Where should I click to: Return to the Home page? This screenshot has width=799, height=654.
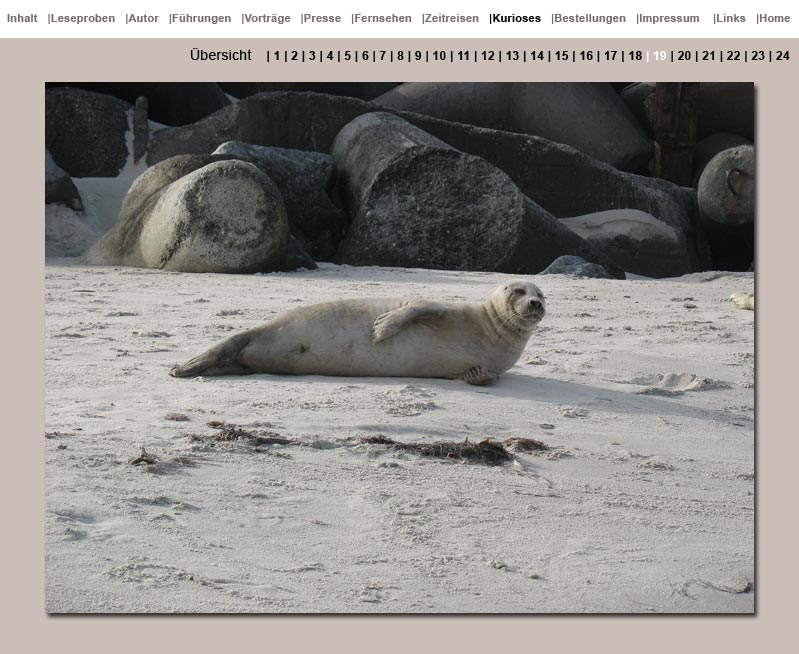point(775,18)
